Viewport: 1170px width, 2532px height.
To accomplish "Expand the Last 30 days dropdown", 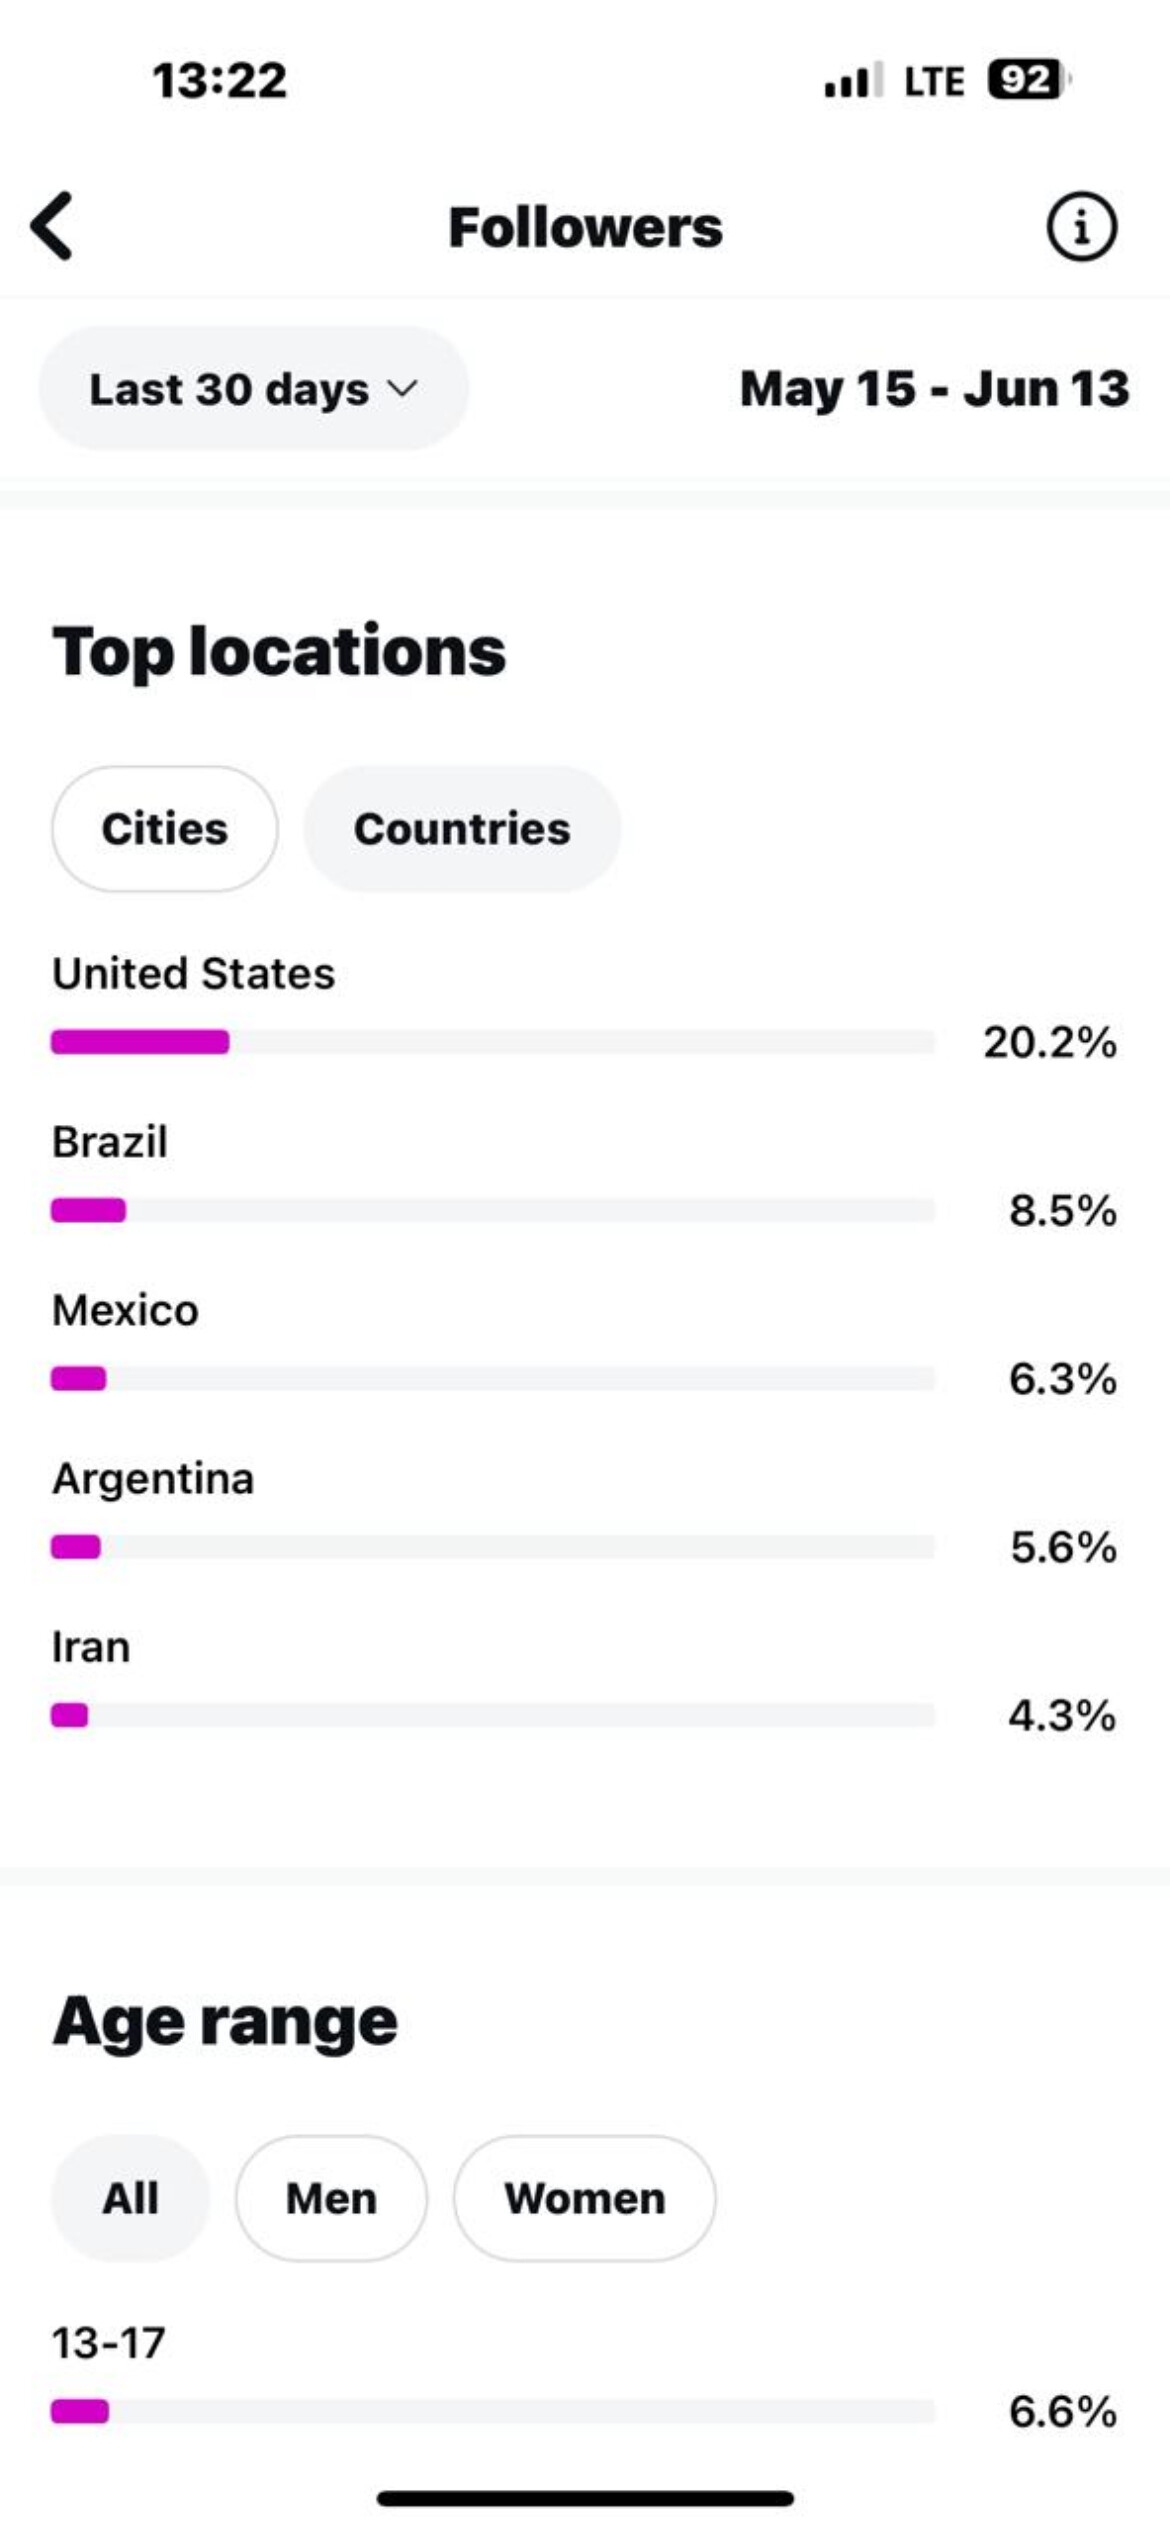I will click(x=253, y=388).
